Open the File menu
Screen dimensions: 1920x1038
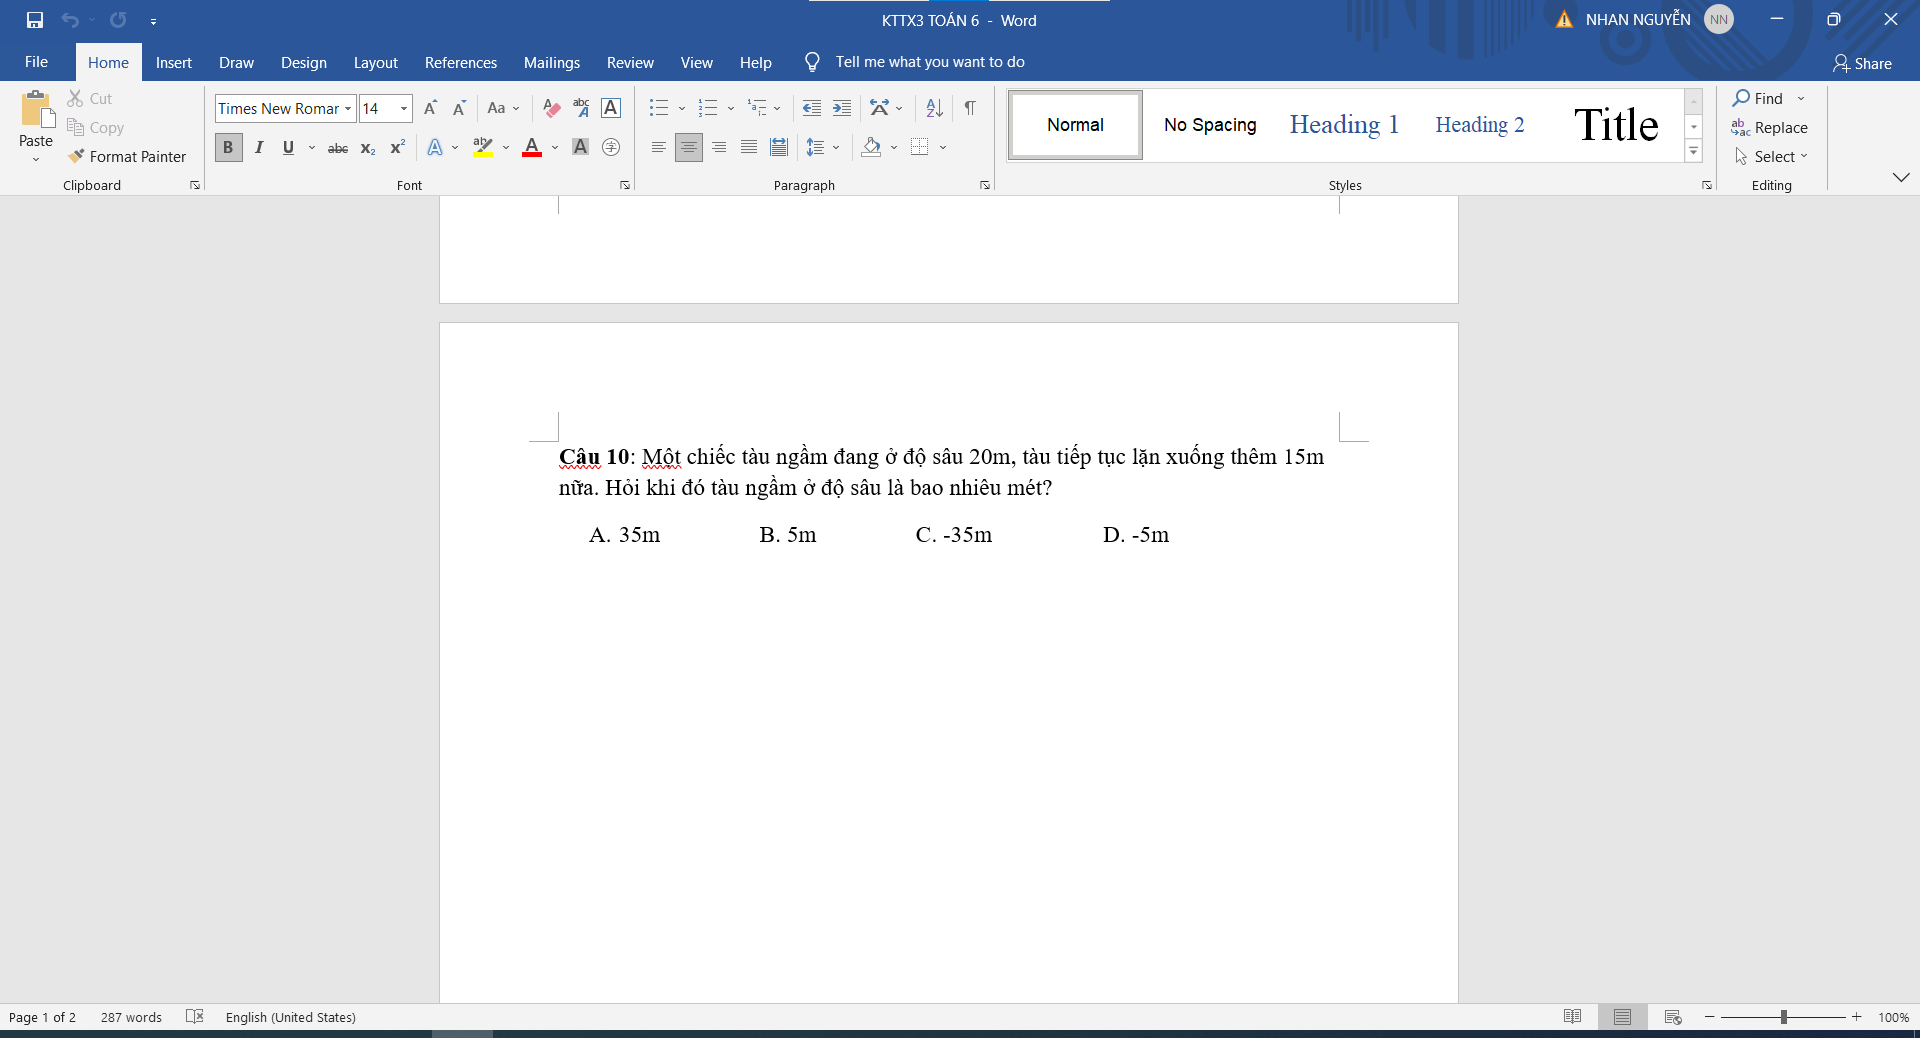click(36, 62)
